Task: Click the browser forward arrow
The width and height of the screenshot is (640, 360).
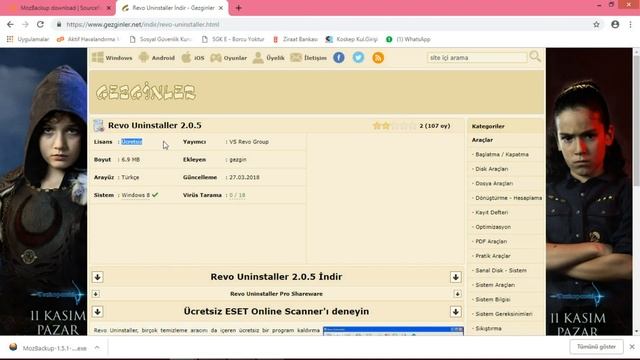Action: pyautogui.click(x=25, y=24)
